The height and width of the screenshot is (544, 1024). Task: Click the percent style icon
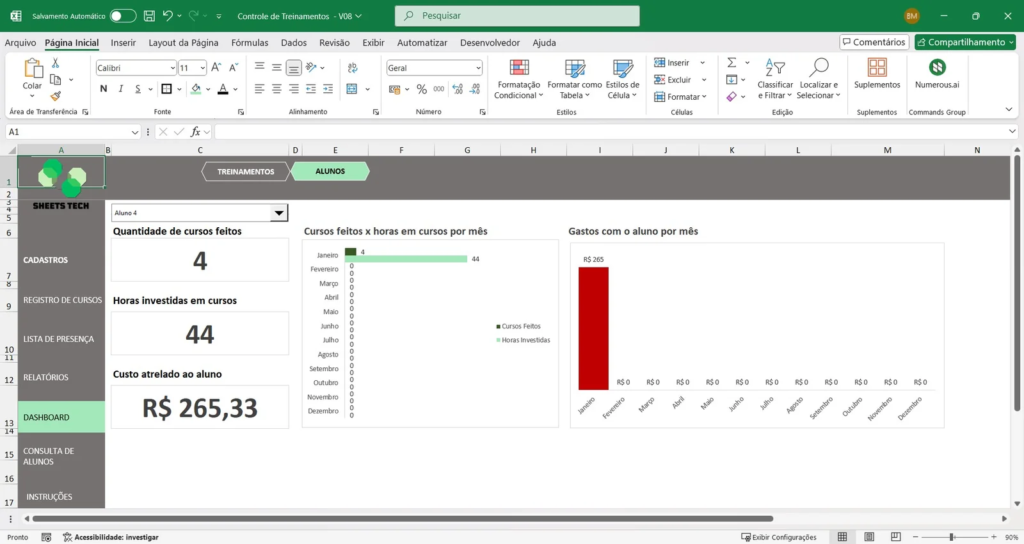422,89
